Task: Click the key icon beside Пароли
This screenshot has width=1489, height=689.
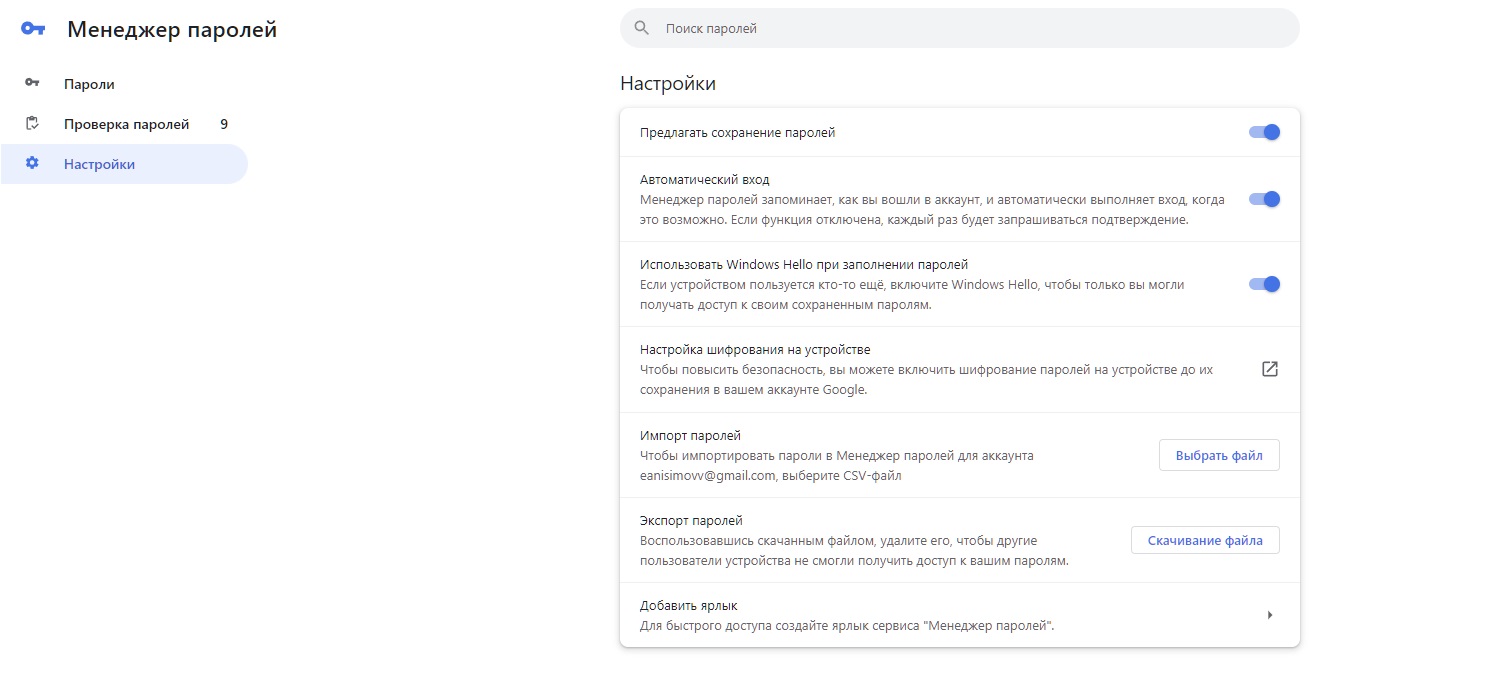Action: tap(32, 84)
